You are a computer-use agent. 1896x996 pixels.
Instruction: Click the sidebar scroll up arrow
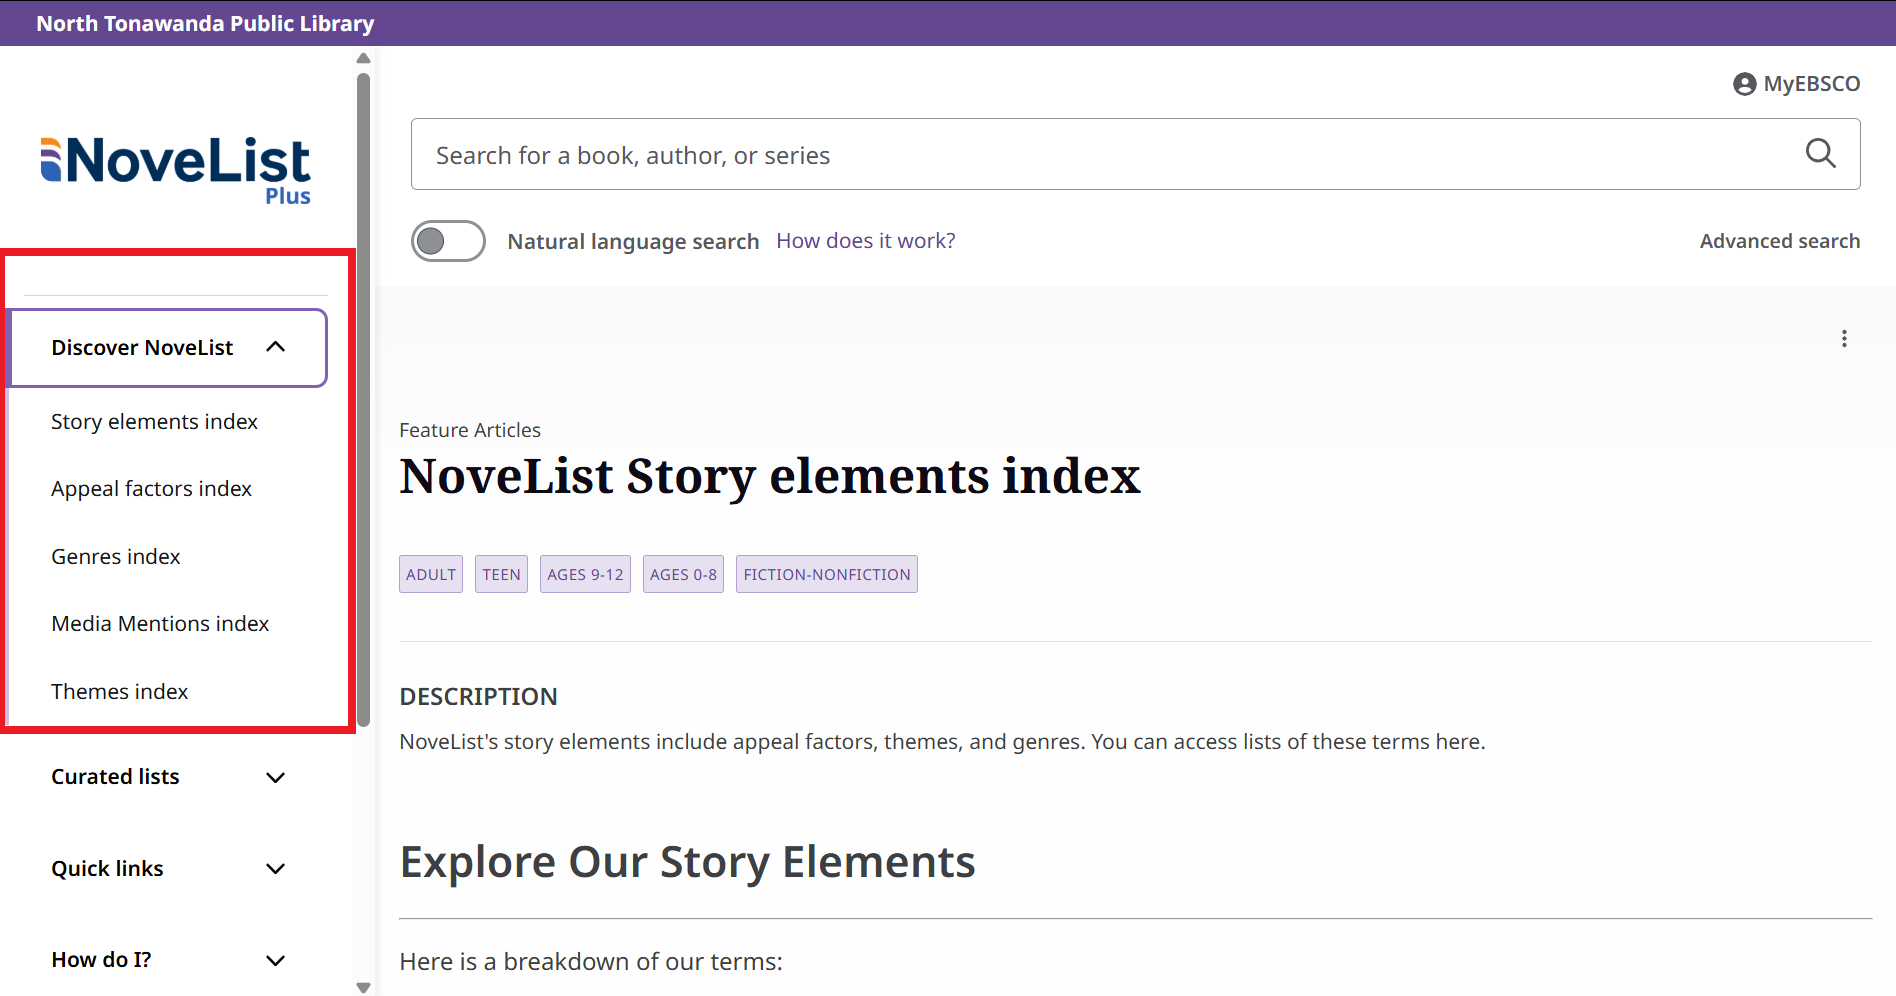click(363, 58)
